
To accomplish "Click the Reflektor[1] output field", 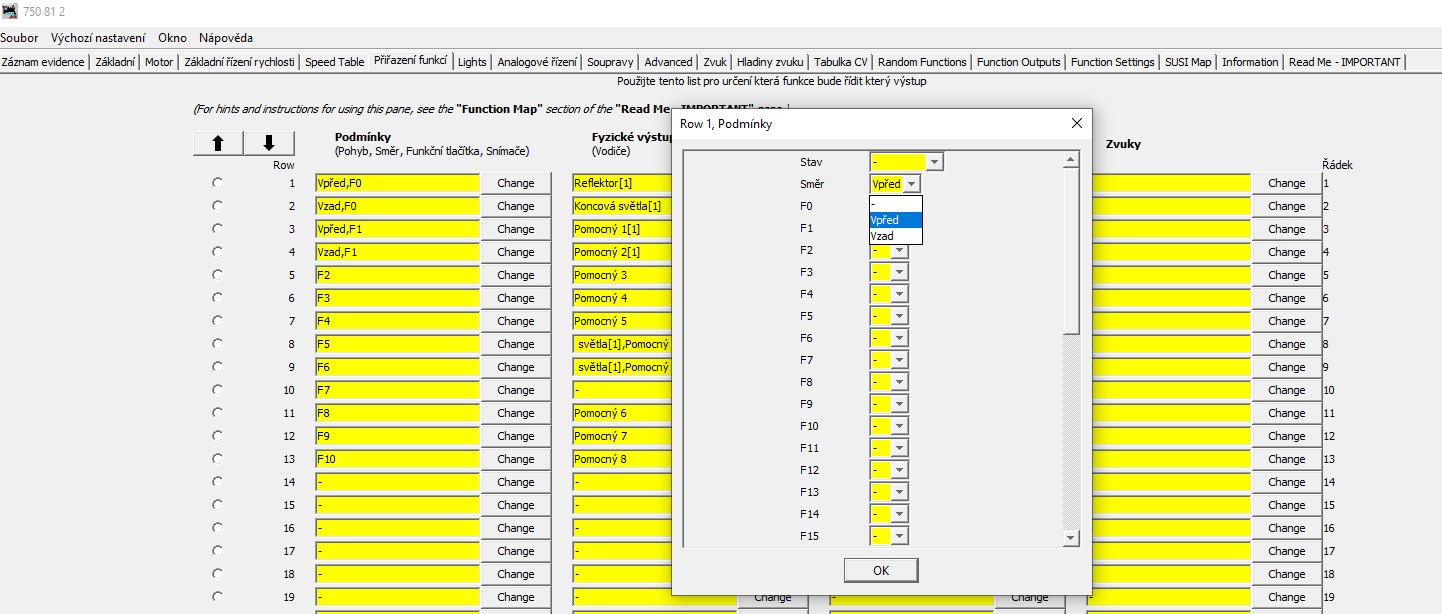I will click(622, 183).
